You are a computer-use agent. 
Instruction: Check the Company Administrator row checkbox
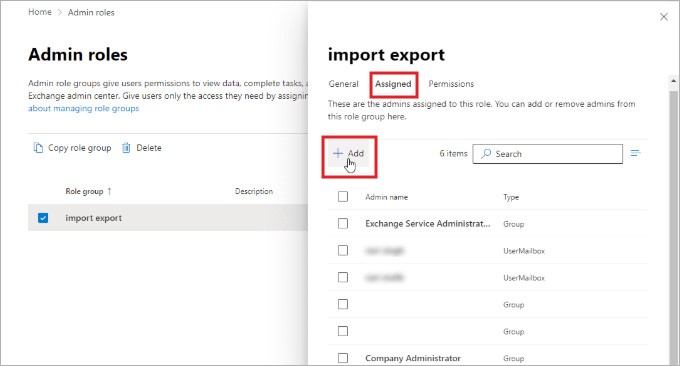343,358
